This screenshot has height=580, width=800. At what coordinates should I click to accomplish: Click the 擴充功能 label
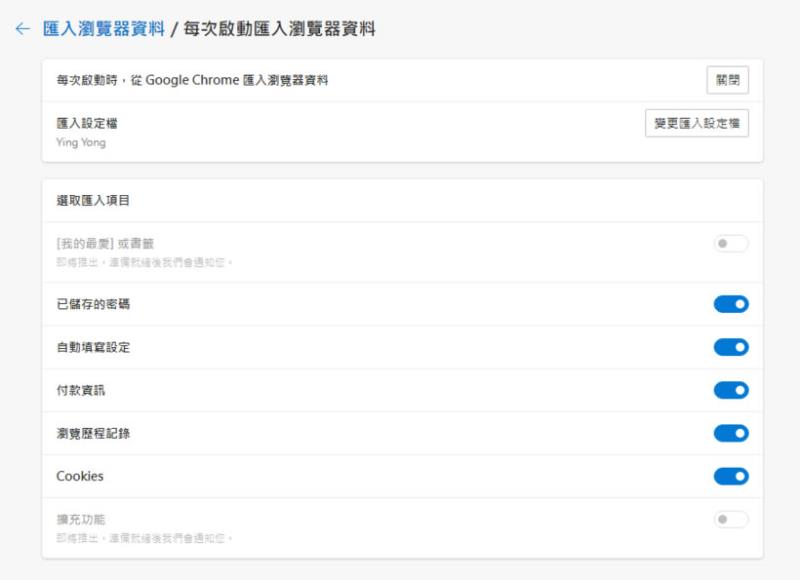pos(81,519)
